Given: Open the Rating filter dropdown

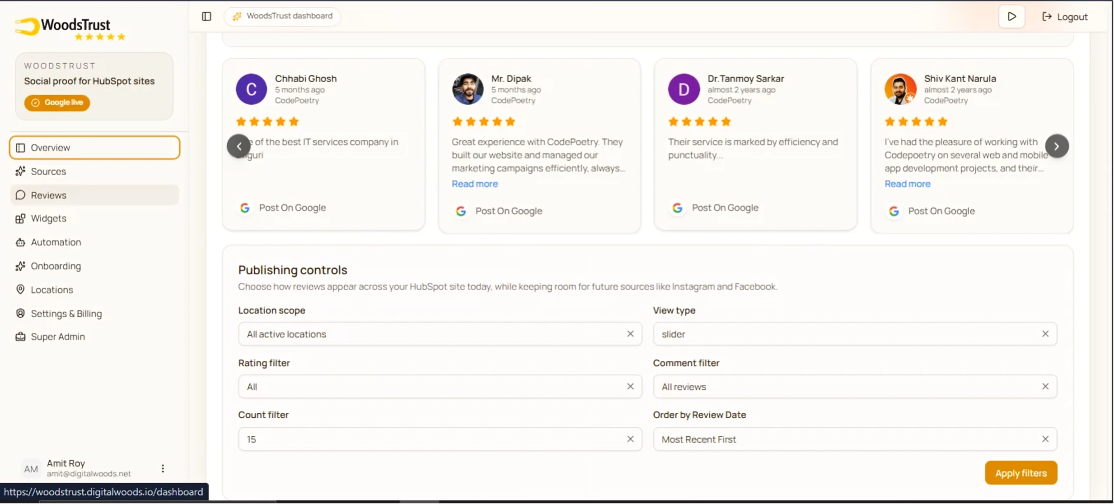Looking at the screenshot, I should point(440,387).
